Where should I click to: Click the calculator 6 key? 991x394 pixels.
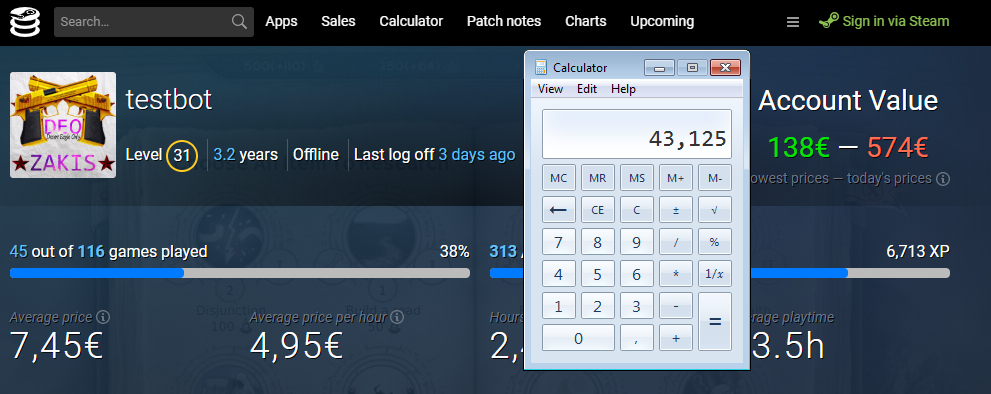pyautogui.click(x=636, y=274)
